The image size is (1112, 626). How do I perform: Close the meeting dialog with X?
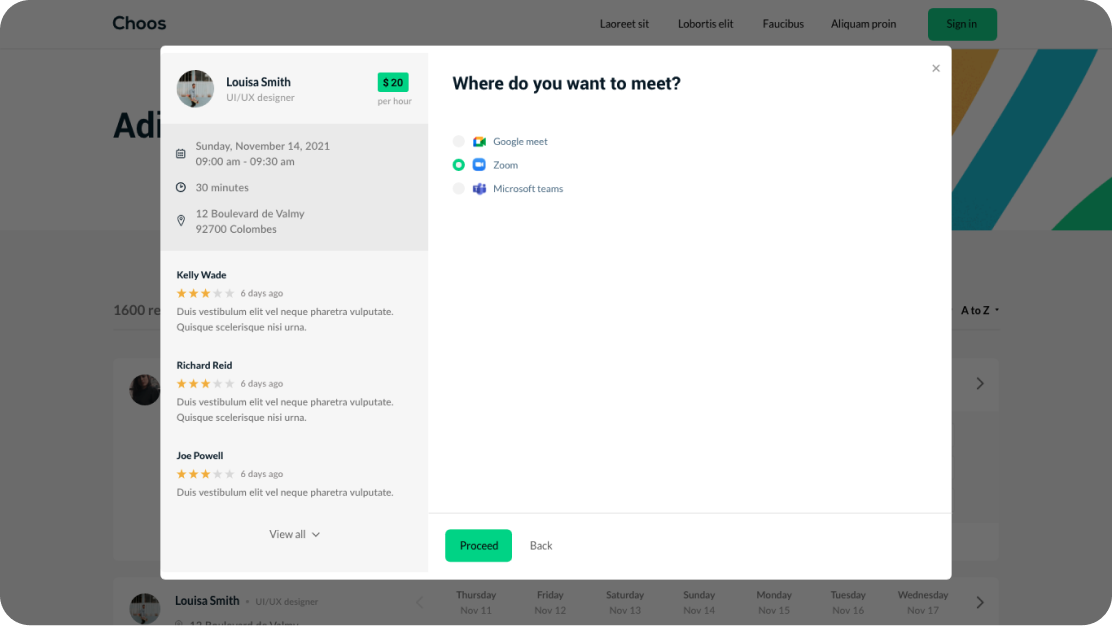click(936, 69)
